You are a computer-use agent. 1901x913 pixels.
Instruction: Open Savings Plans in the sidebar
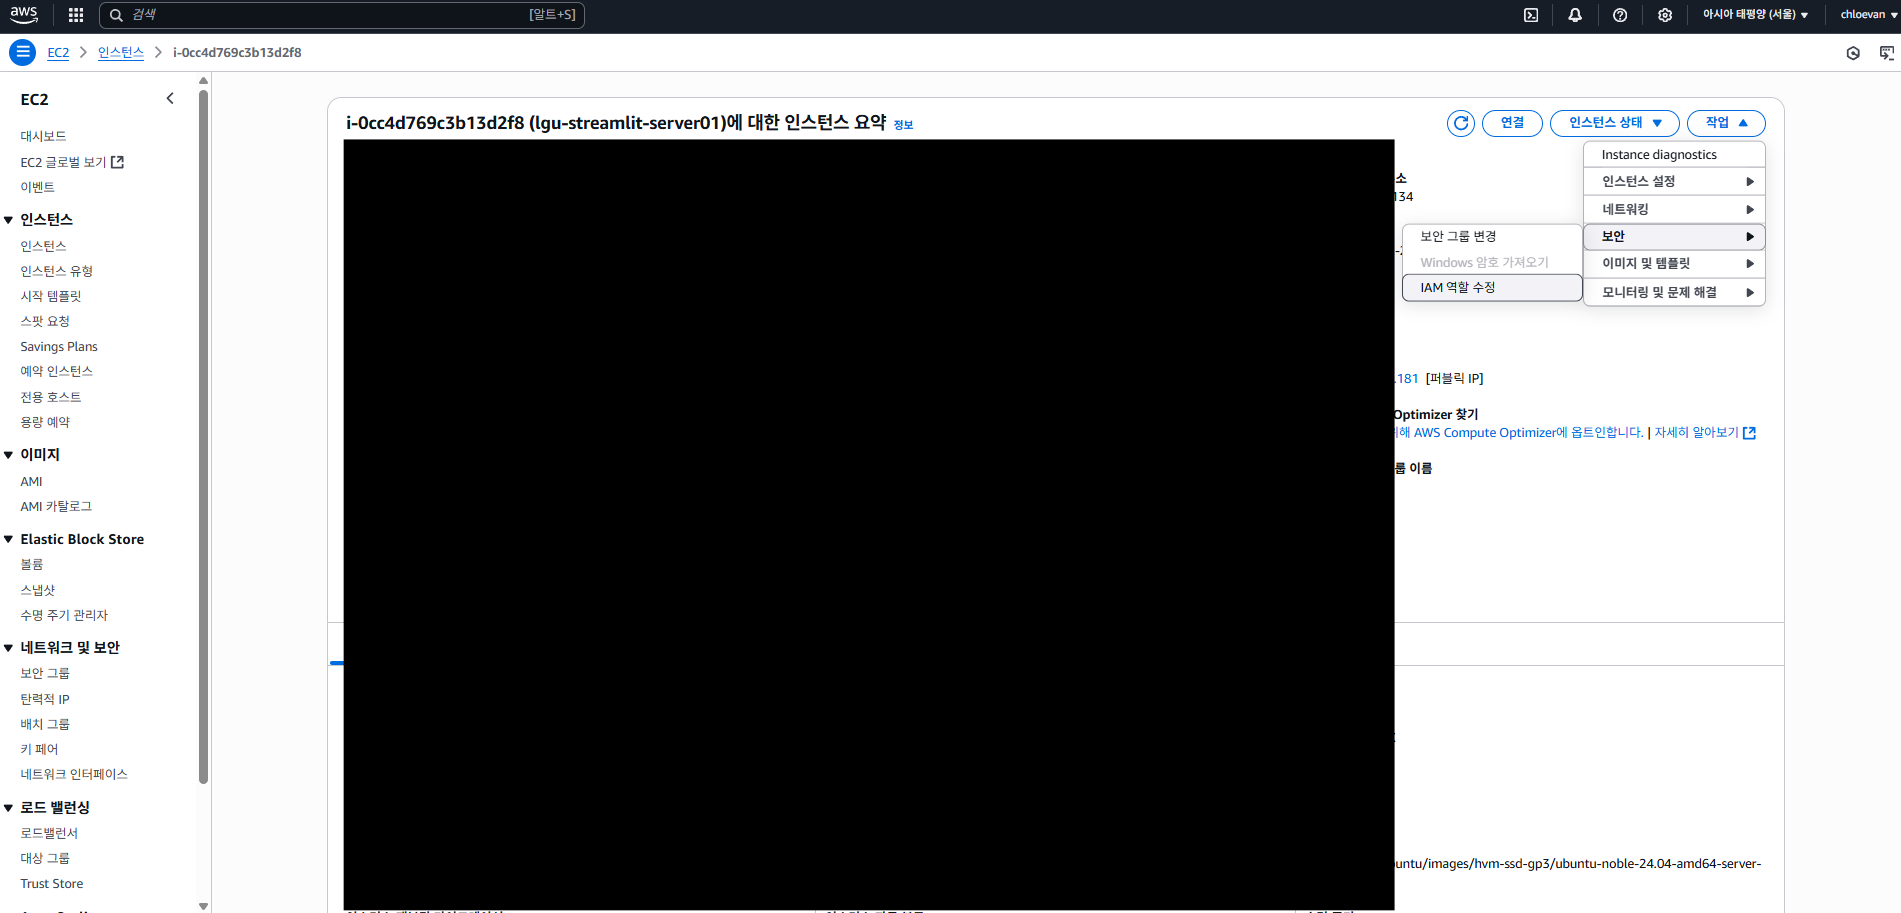(59, 346)
